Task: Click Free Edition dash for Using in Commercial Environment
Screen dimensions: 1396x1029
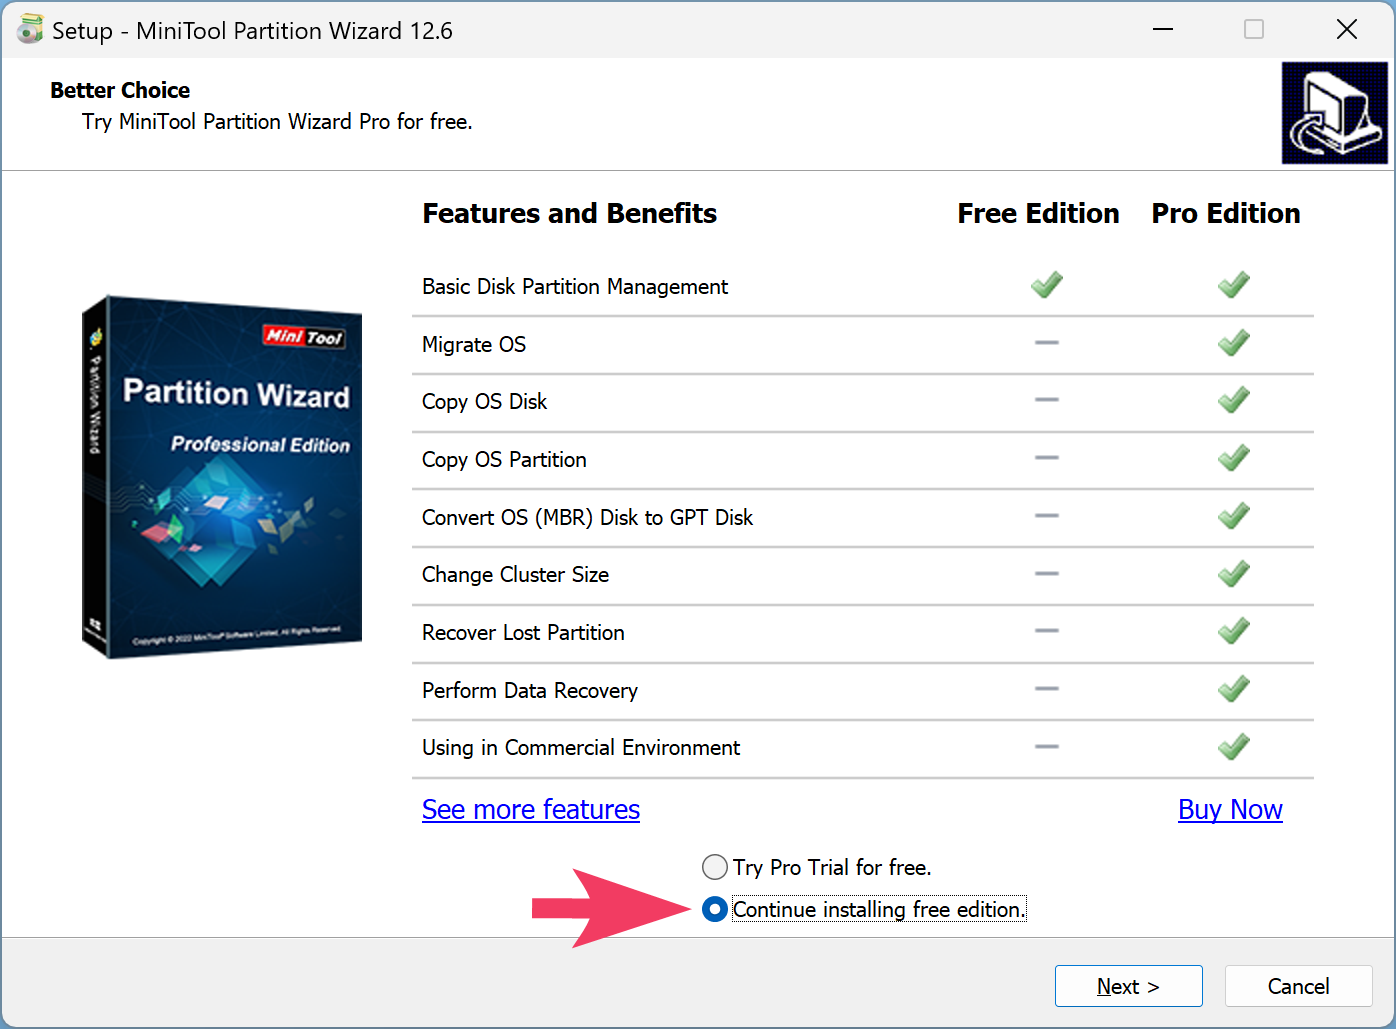Action: pyautogui.click(x=1047, y=746)
